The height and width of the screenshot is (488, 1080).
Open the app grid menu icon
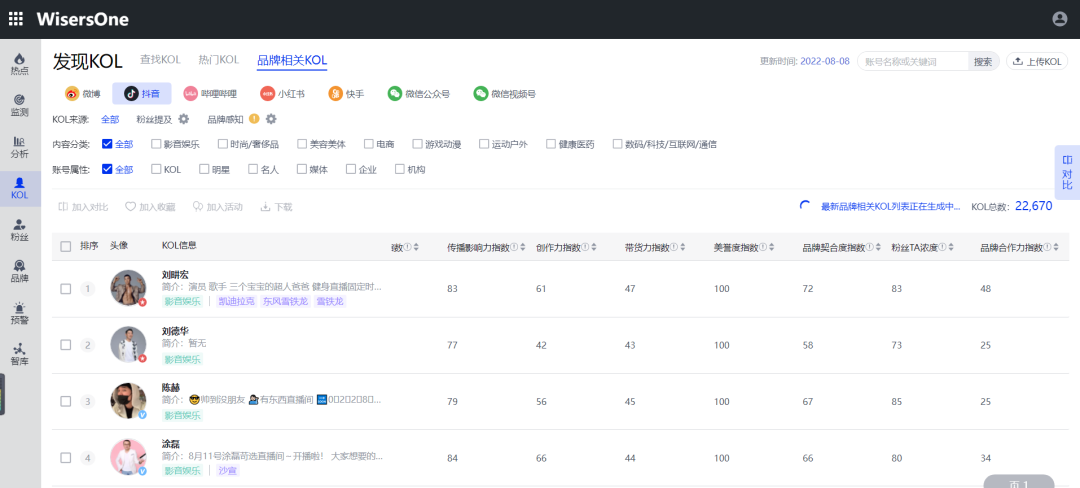16,19
